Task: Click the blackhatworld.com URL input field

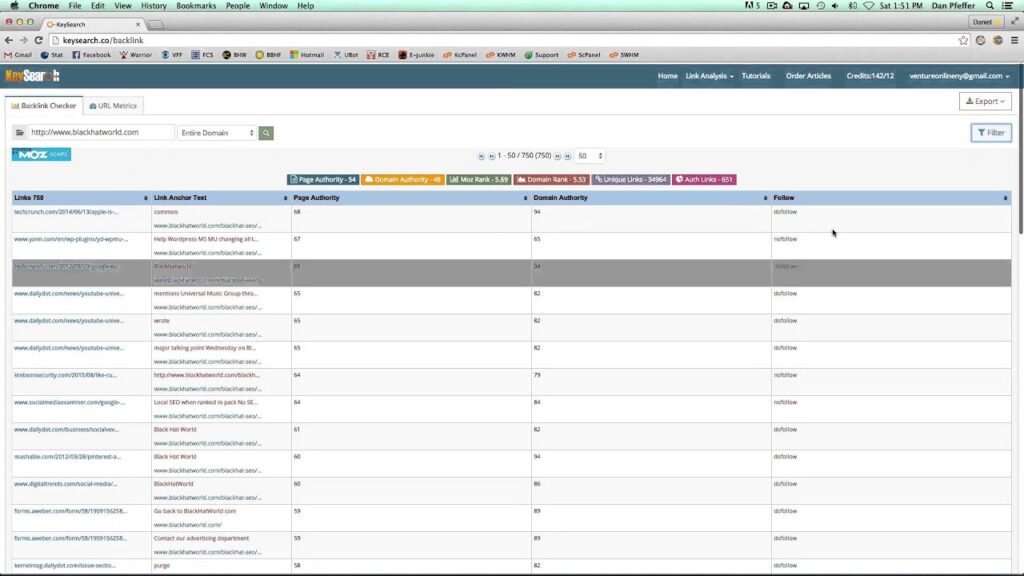Action: [101, 133]
